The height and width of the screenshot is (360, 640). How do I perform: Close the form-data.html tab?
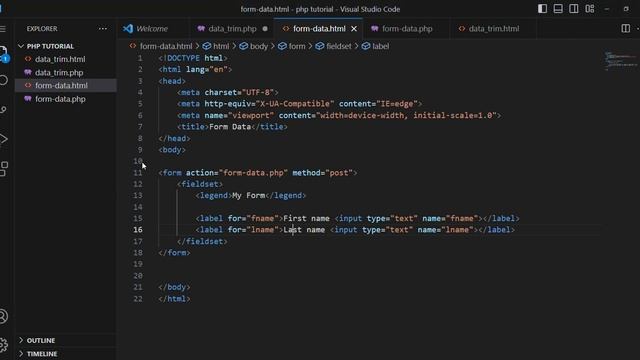(x=354, y=29)
